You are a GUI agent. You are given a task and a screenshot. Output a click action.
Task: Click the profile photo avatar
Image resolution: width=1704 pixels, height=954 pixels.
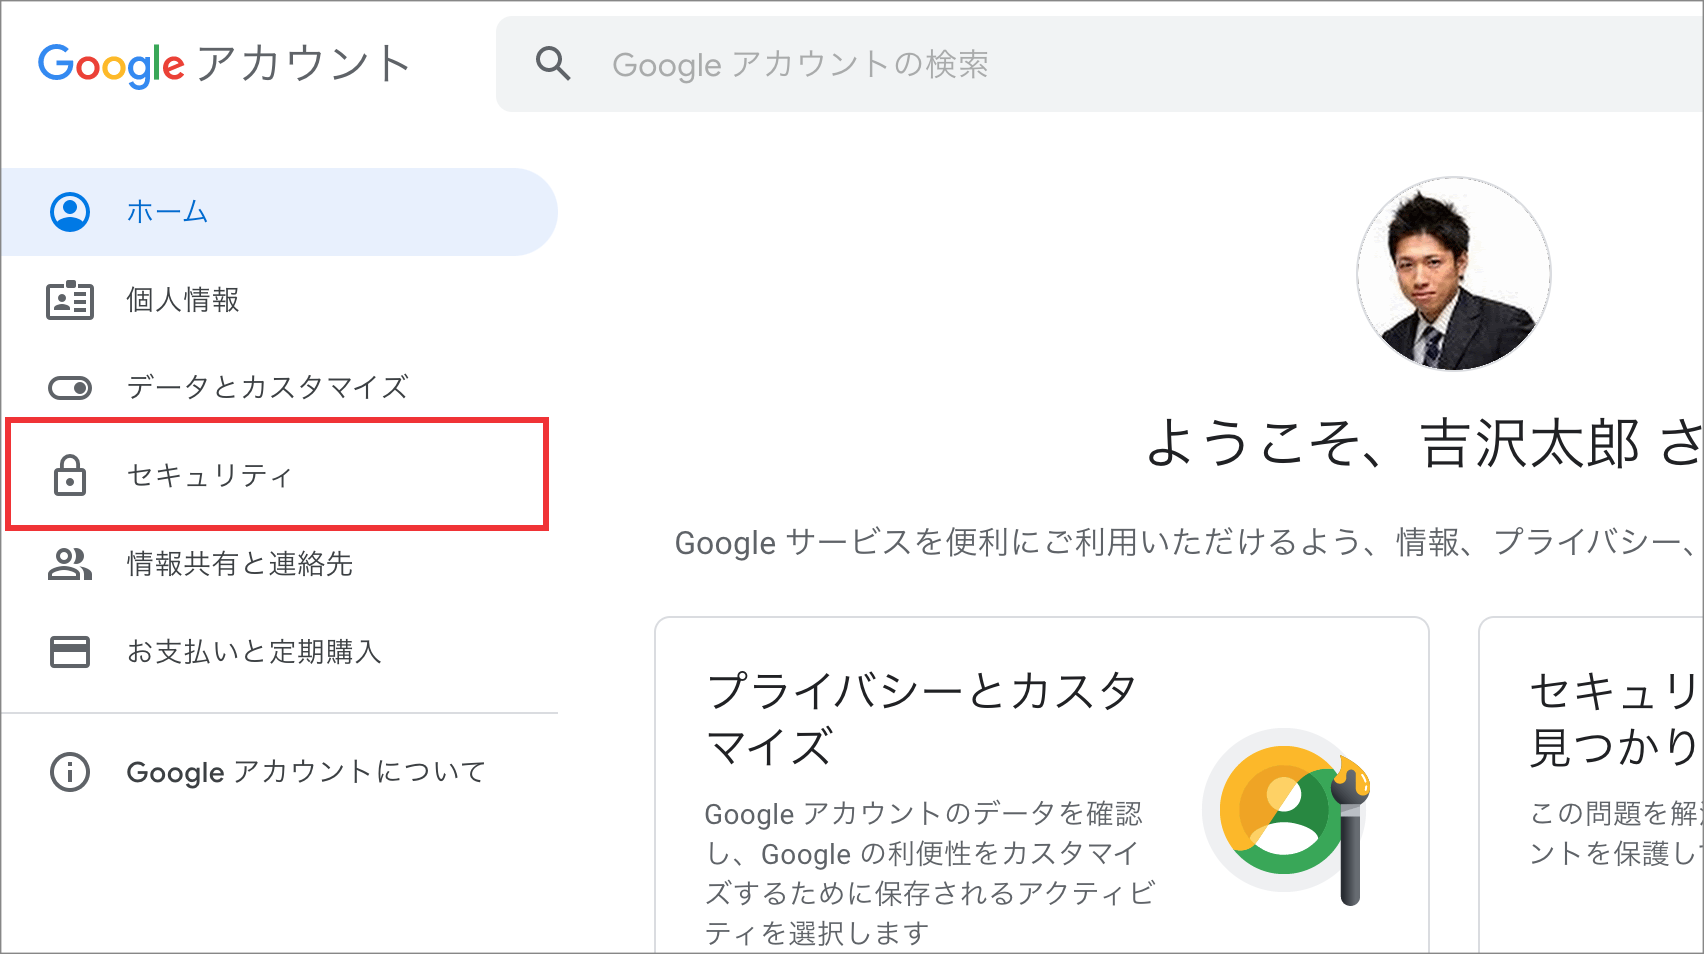coord(1454,274)
